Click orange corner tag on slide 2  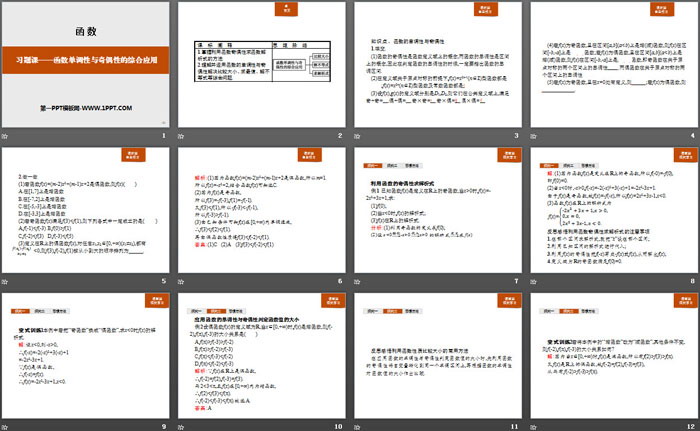[x=286, y=9]
